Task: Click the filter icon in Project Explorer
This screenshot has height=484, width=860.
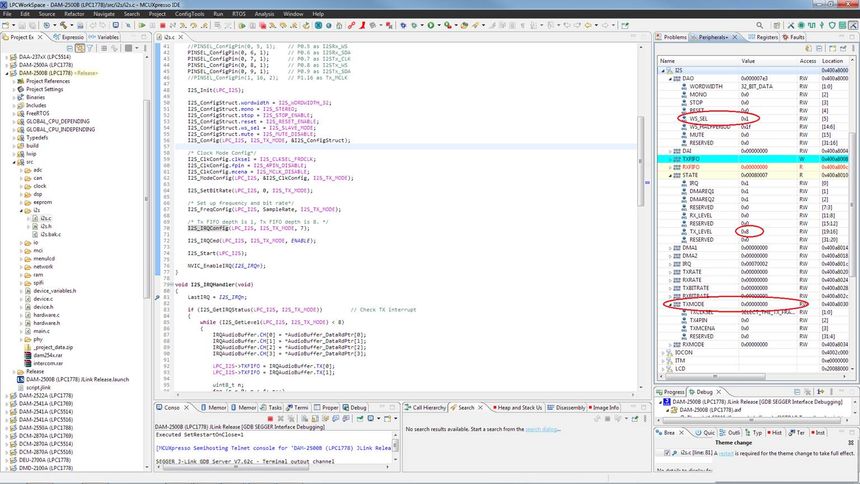Action: (90, 48)
